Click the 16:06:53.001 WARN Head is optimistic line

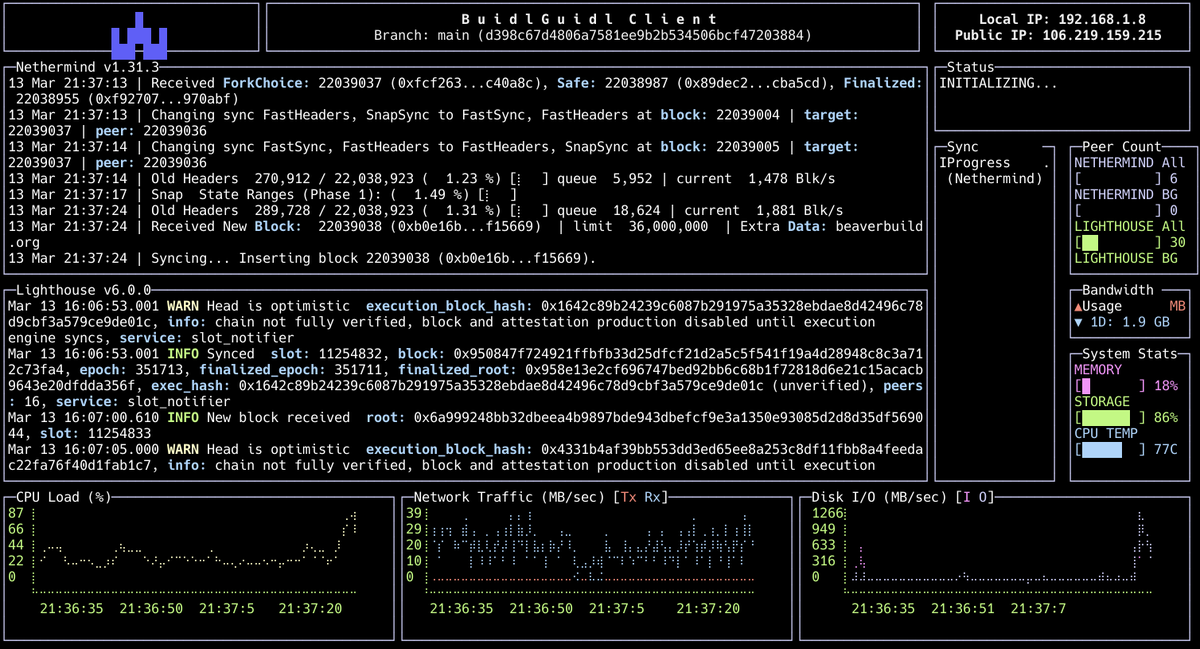point(465,322)
